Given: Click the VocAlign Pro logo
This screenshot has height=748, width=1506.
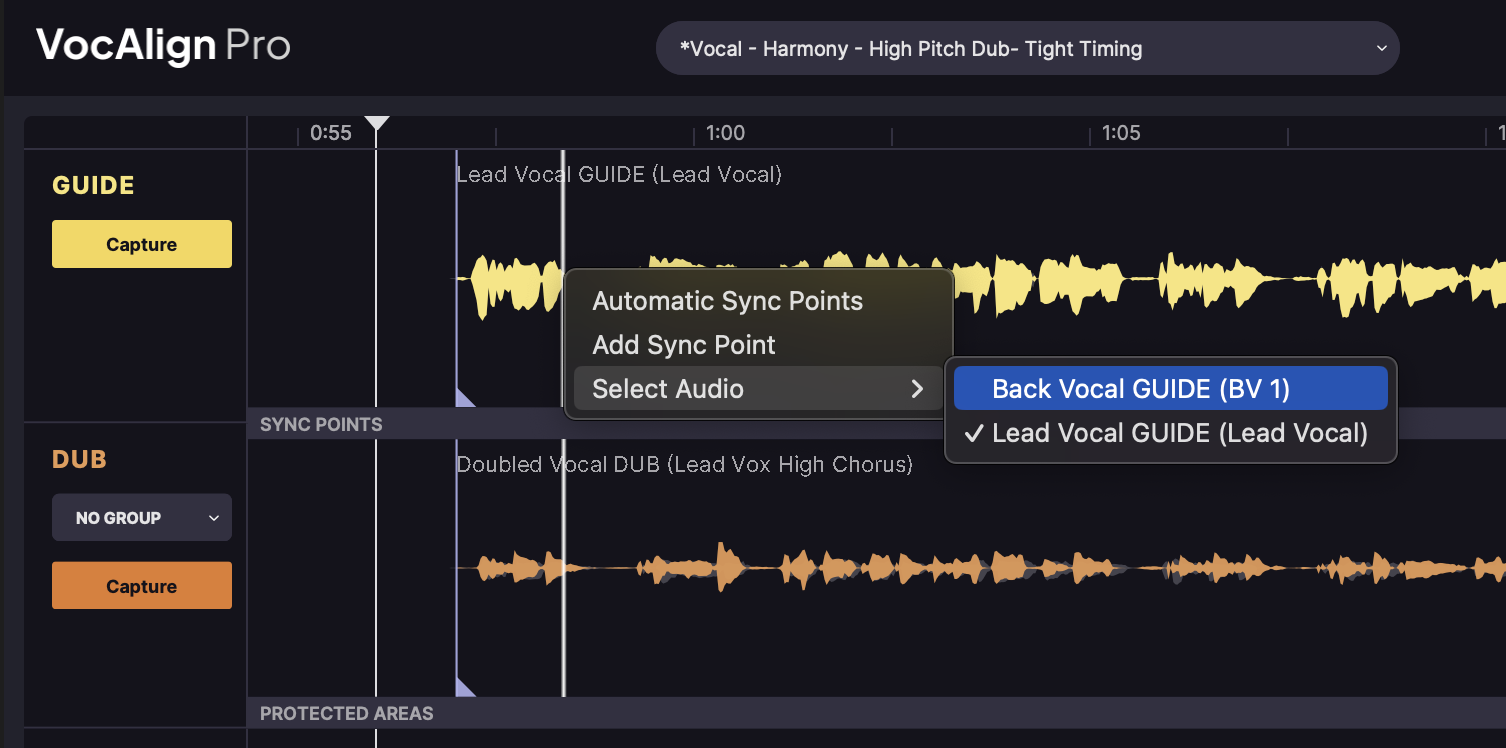Looking at the screenshot, I should (163, 46).
